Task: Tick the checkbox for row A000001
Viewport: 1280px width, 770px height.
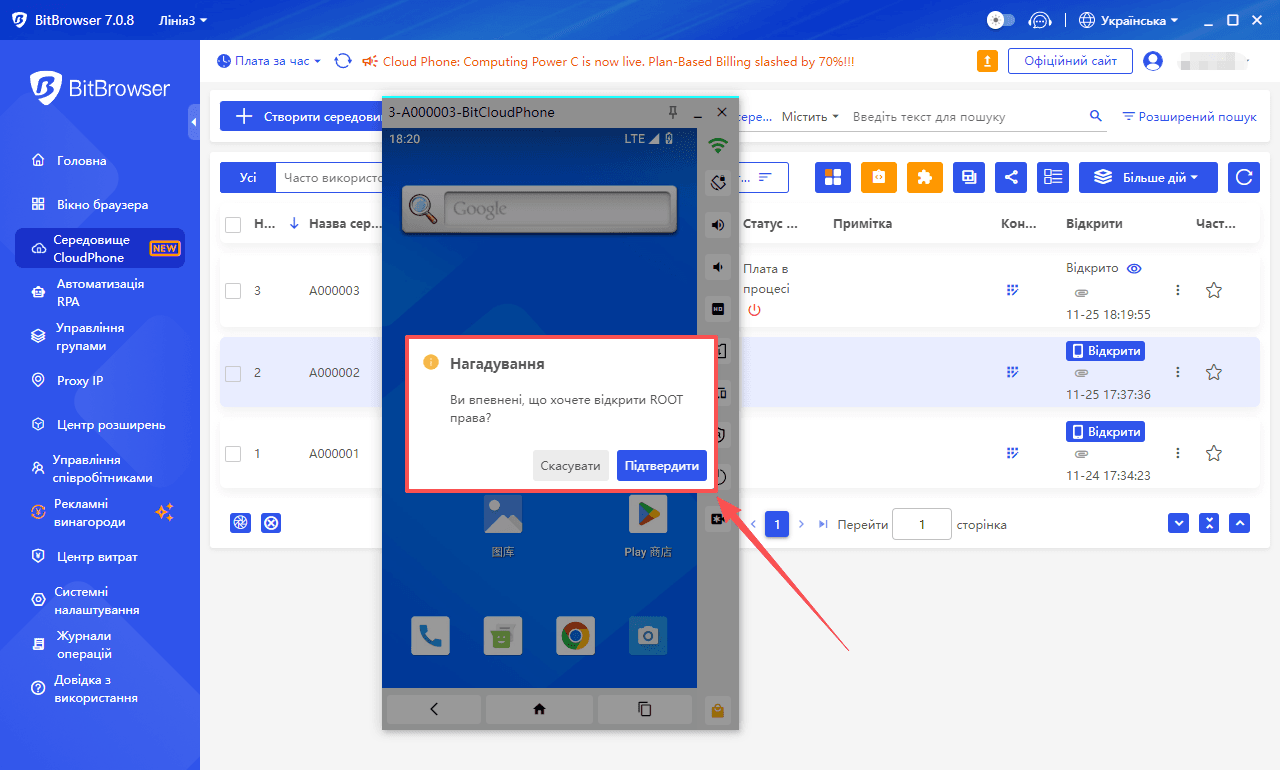Action: pos(233,453)
